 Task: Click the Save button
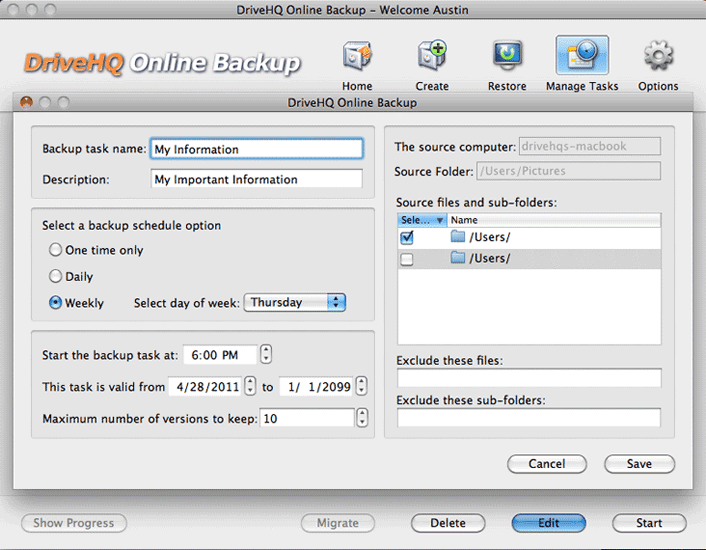(x=639, y=464)
